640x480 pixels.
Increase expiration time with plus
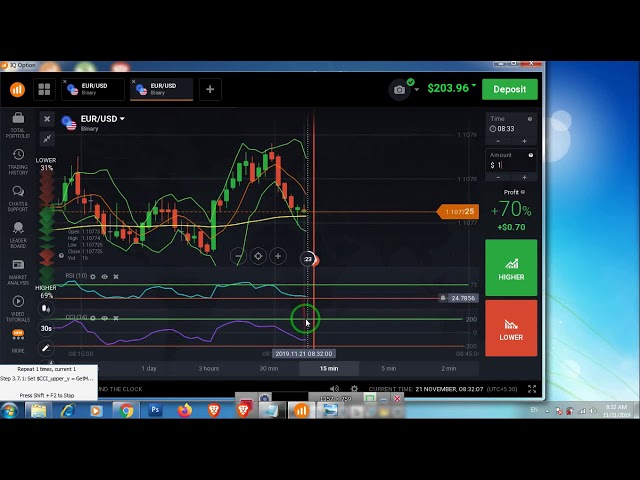click(x=524, y=141)
